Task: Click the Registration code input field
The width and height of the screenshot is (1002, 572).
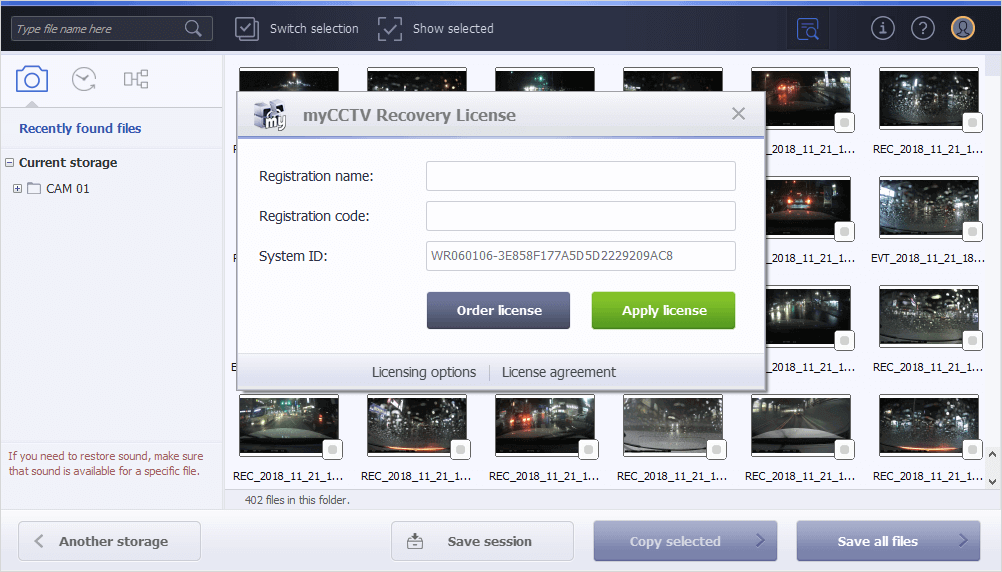Action: (x=581, y=216)
